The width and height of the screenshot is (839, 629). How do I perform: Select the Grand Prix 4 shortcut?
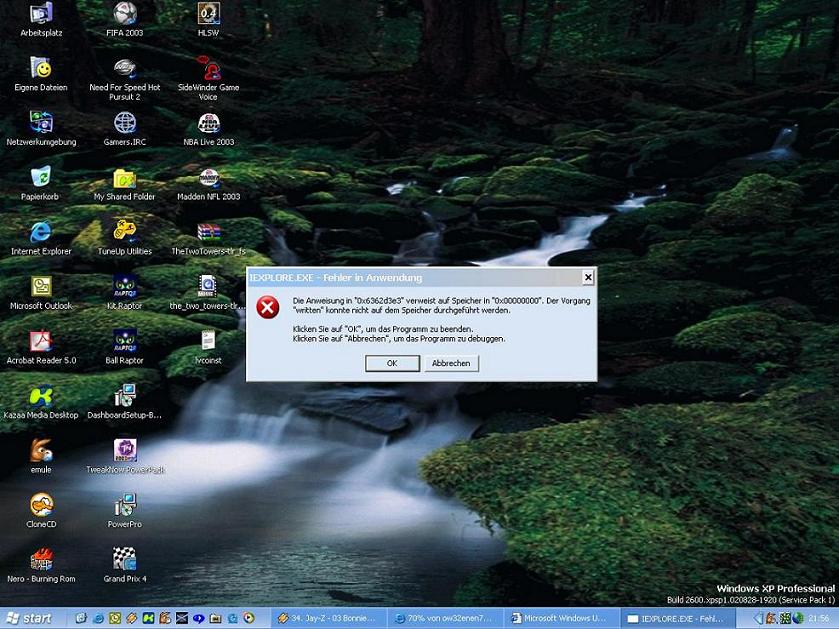tap(125, 565)
